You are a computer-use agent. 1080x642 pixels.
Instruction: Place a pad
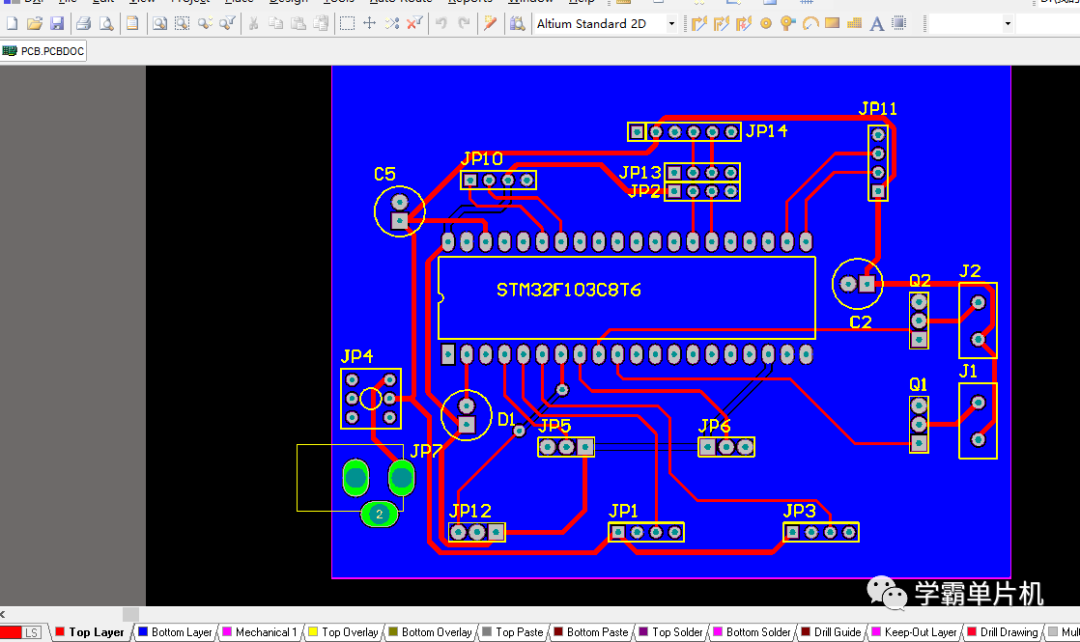(x=765, y=24)
